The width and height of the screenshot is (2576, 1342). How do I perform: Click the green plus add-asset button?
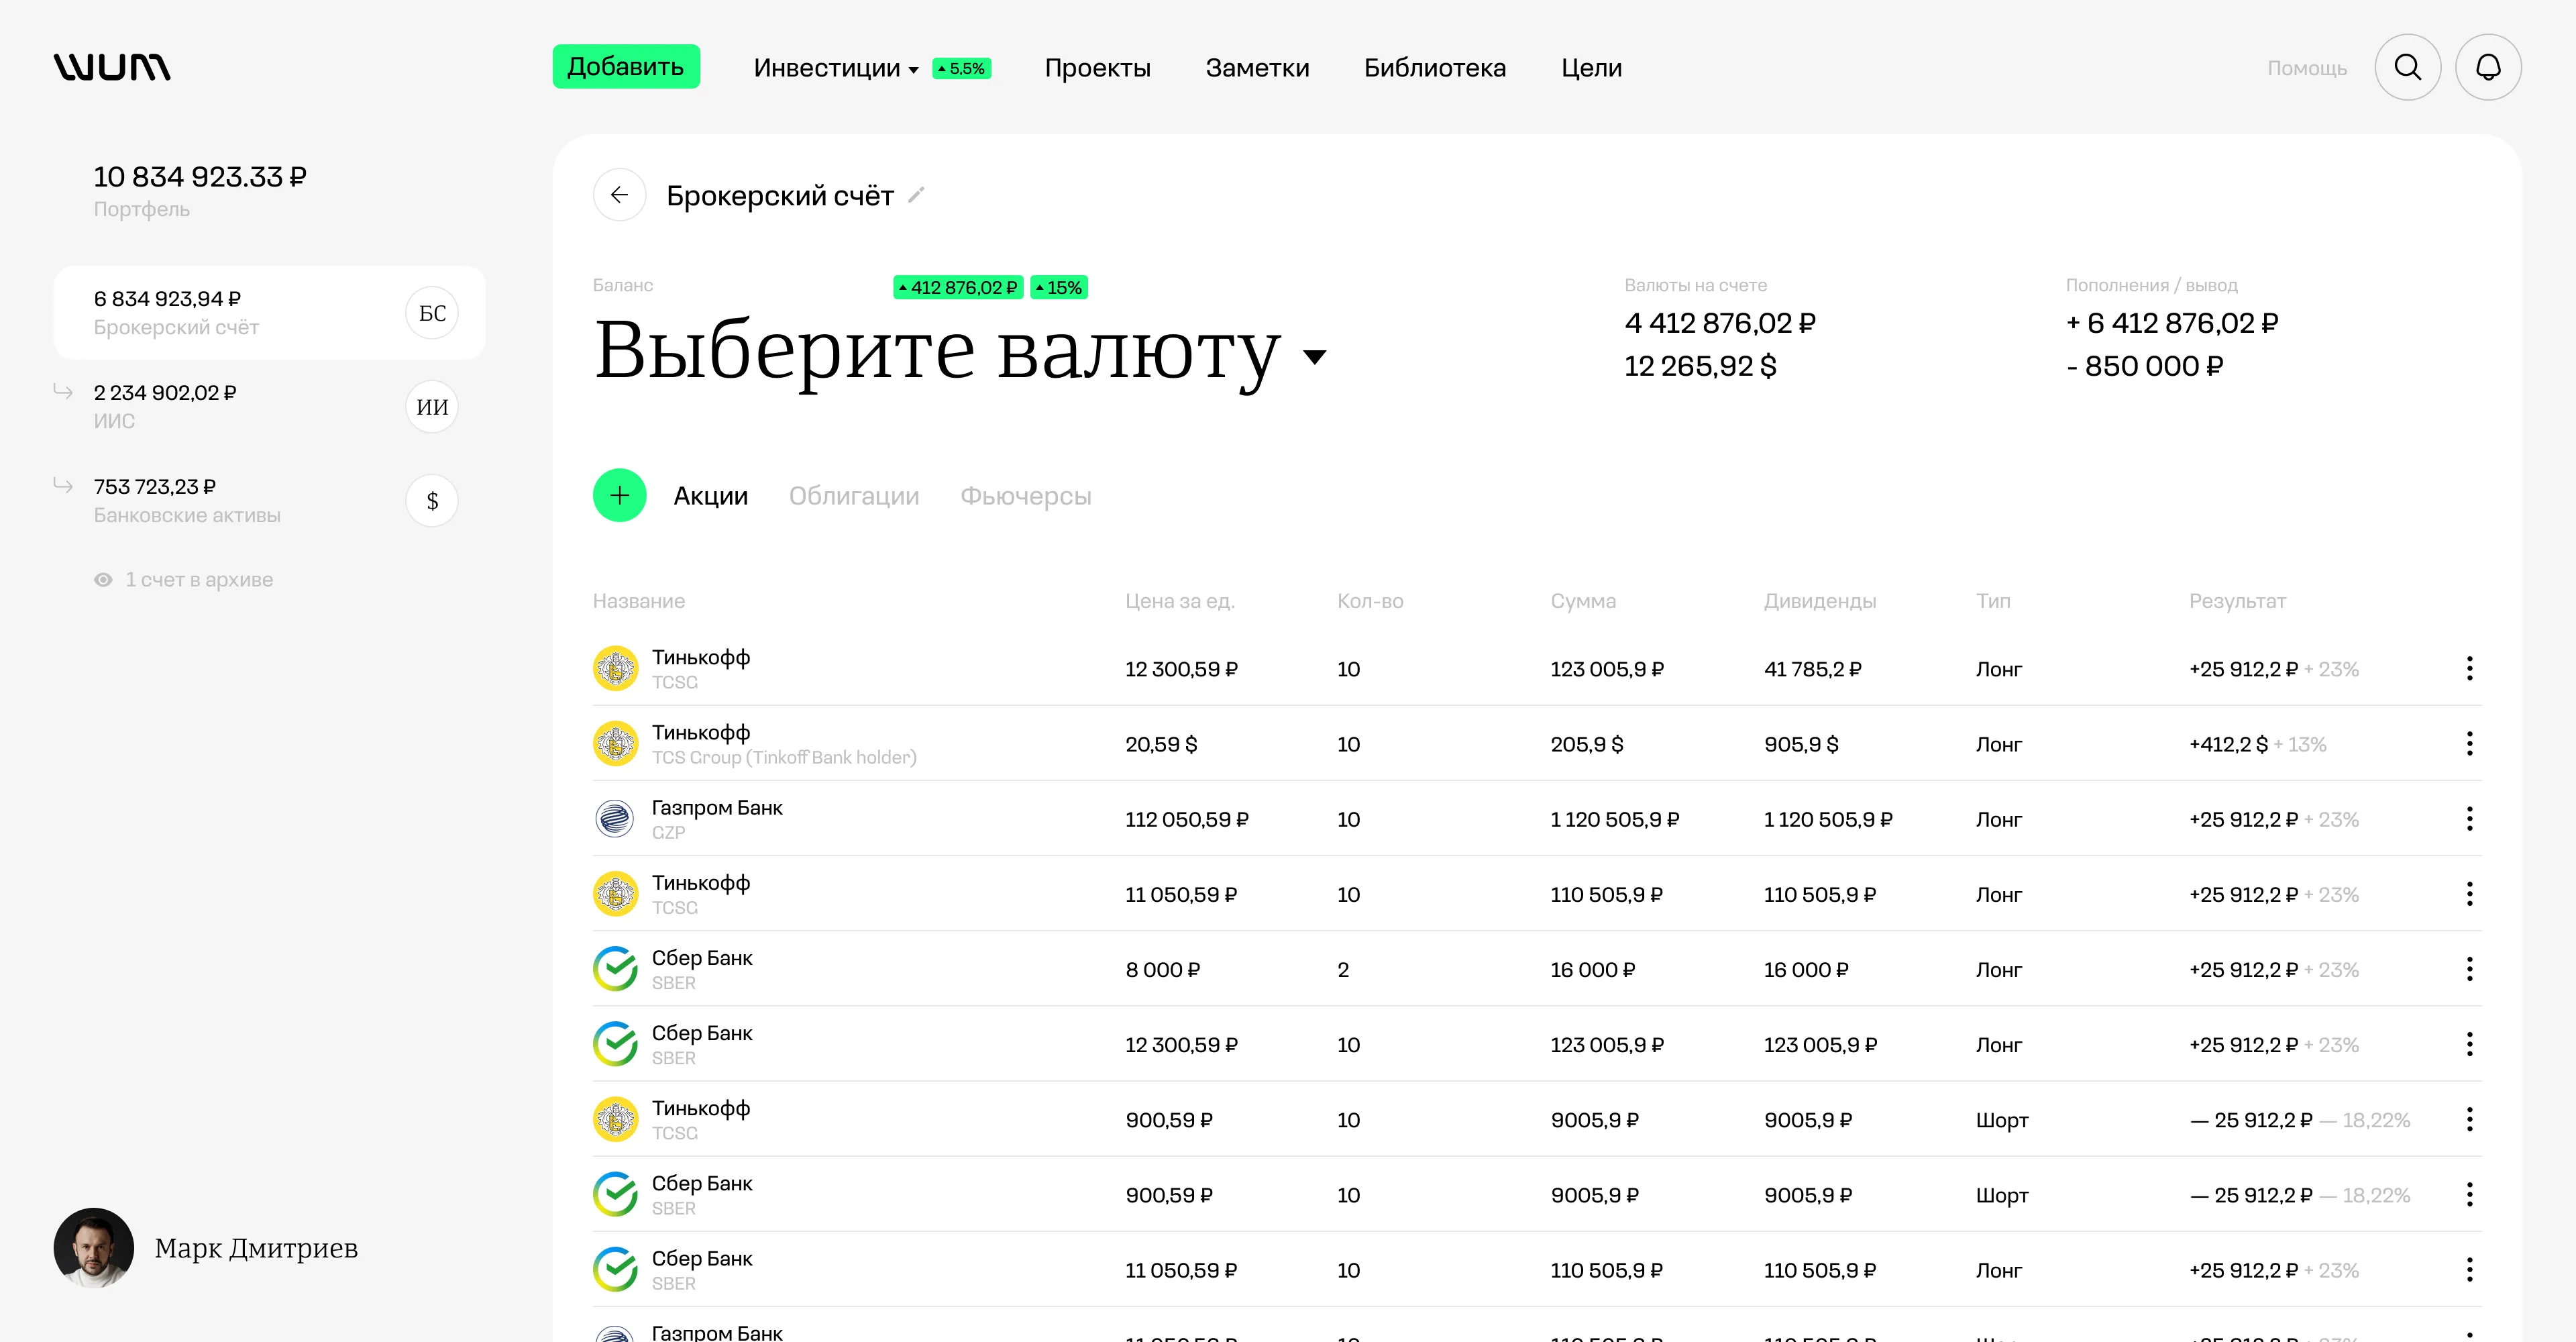coord(619,495)
